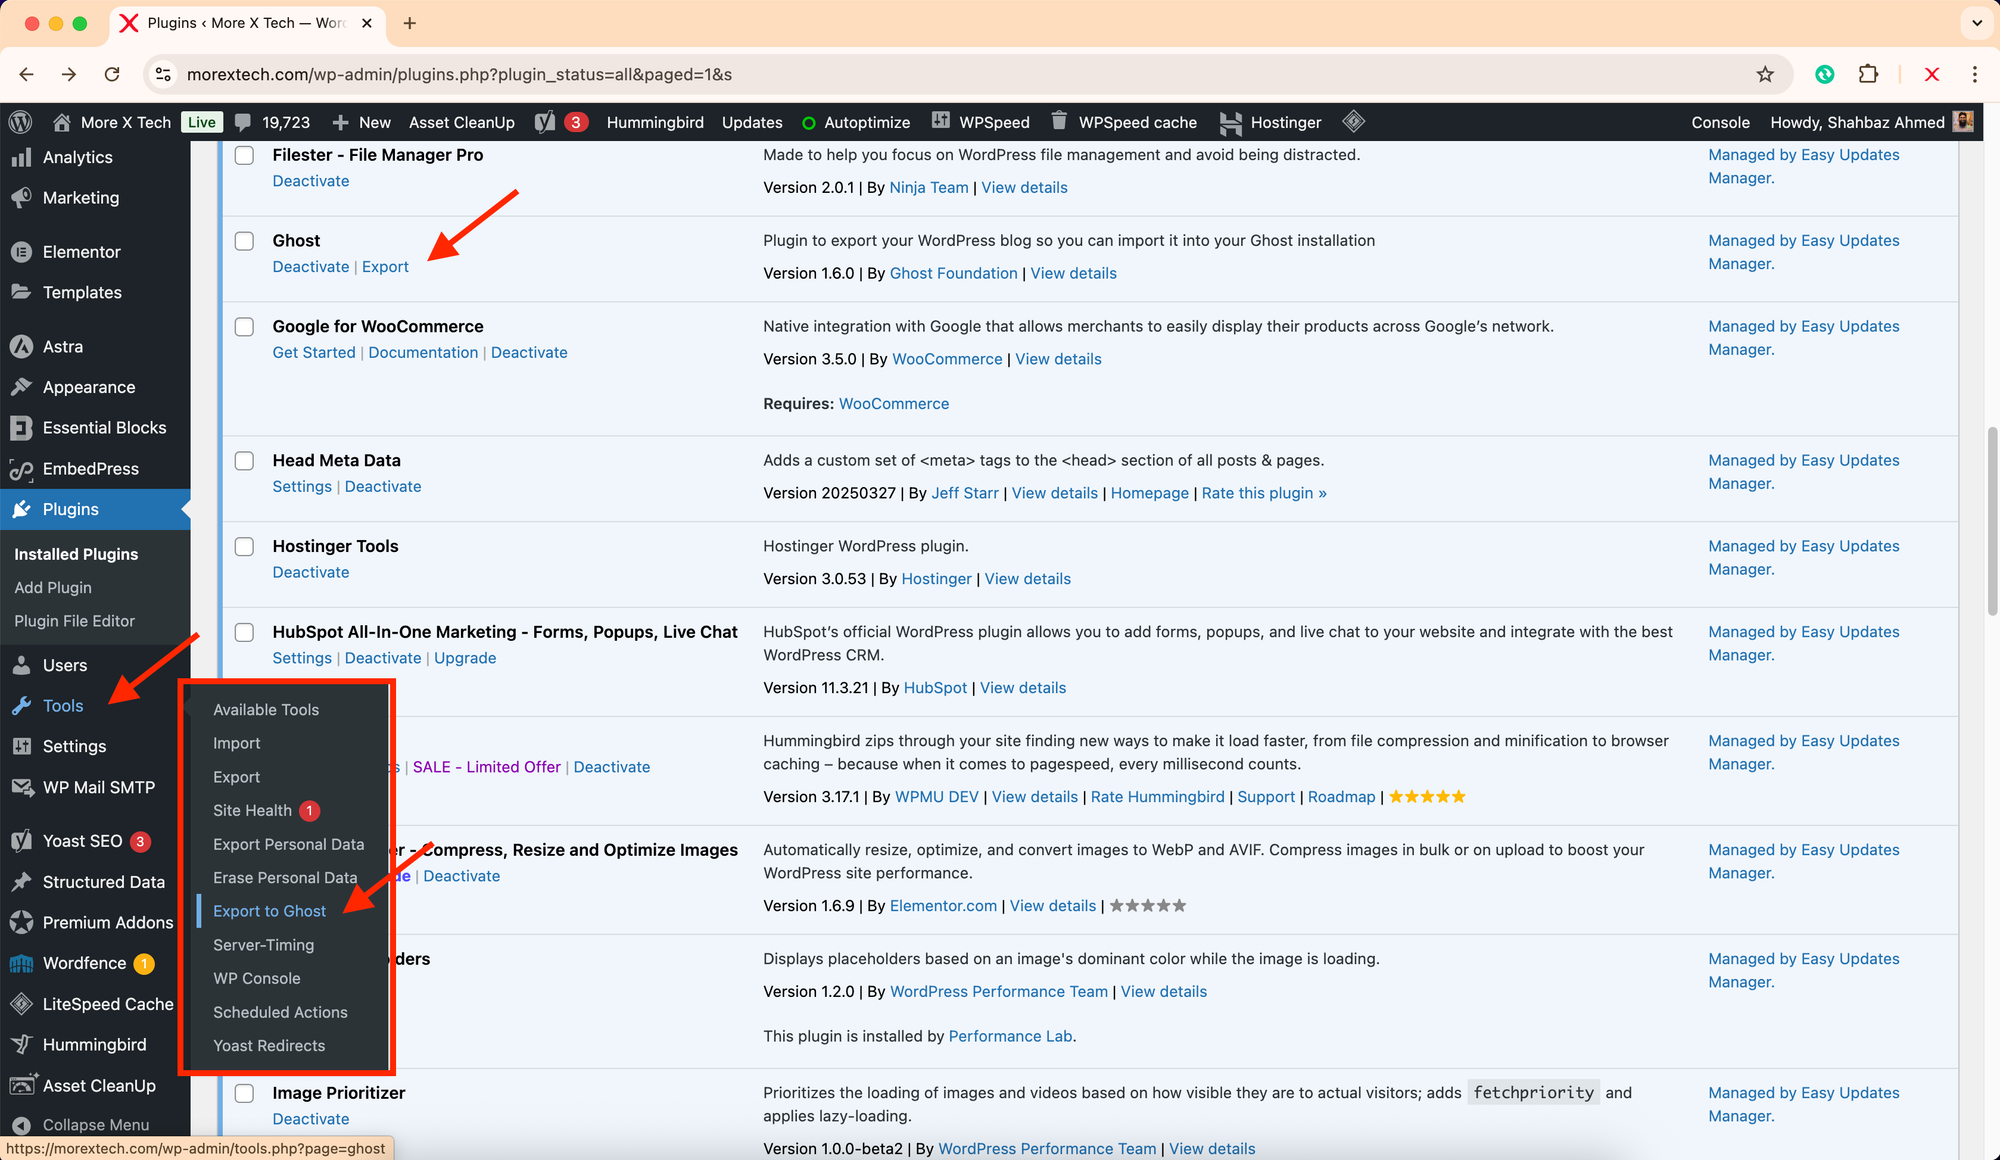Tick the Head Meta Data checkbox

(x=244, y=461)
